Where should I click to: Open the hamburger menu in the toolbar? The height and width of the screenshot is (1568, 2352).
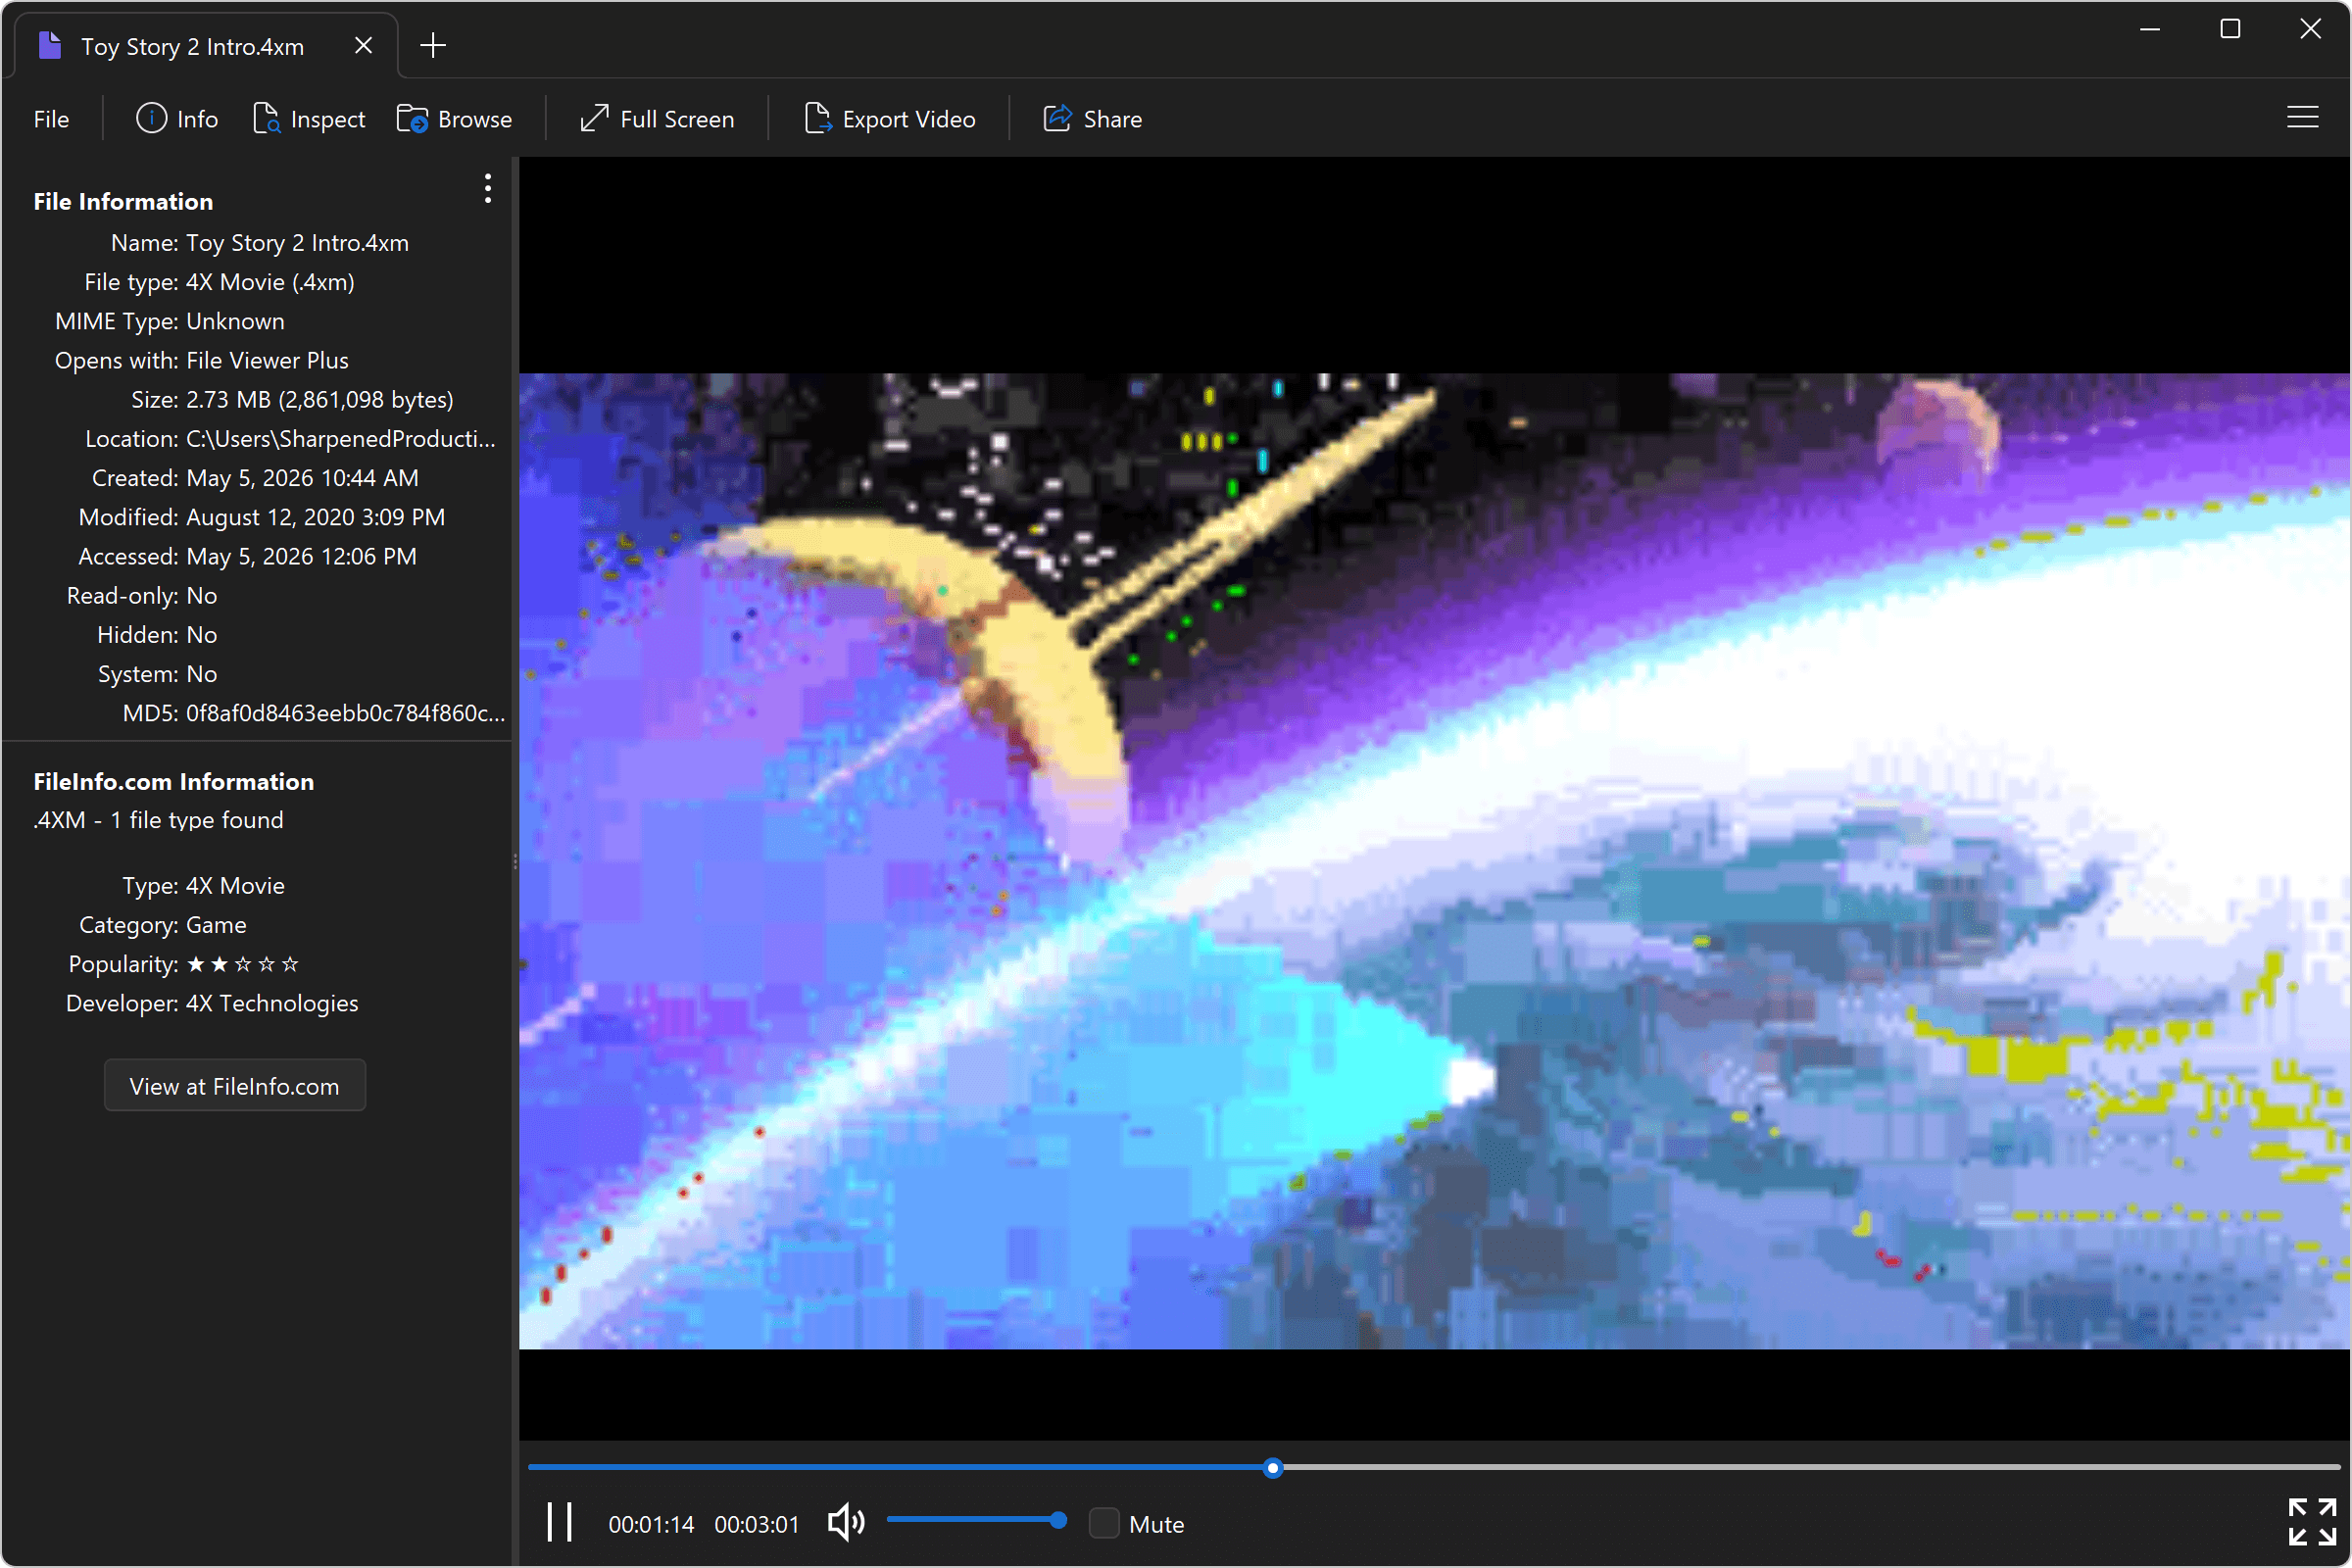2302,118
